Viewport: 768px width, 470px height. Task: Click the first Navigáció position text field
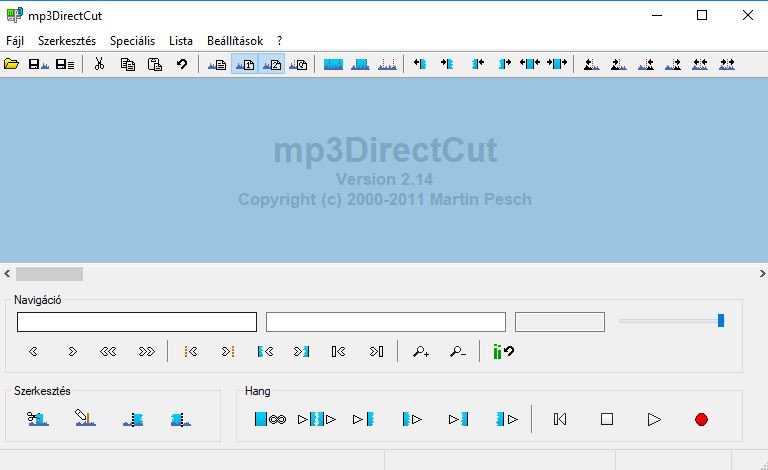pos(137,322)
